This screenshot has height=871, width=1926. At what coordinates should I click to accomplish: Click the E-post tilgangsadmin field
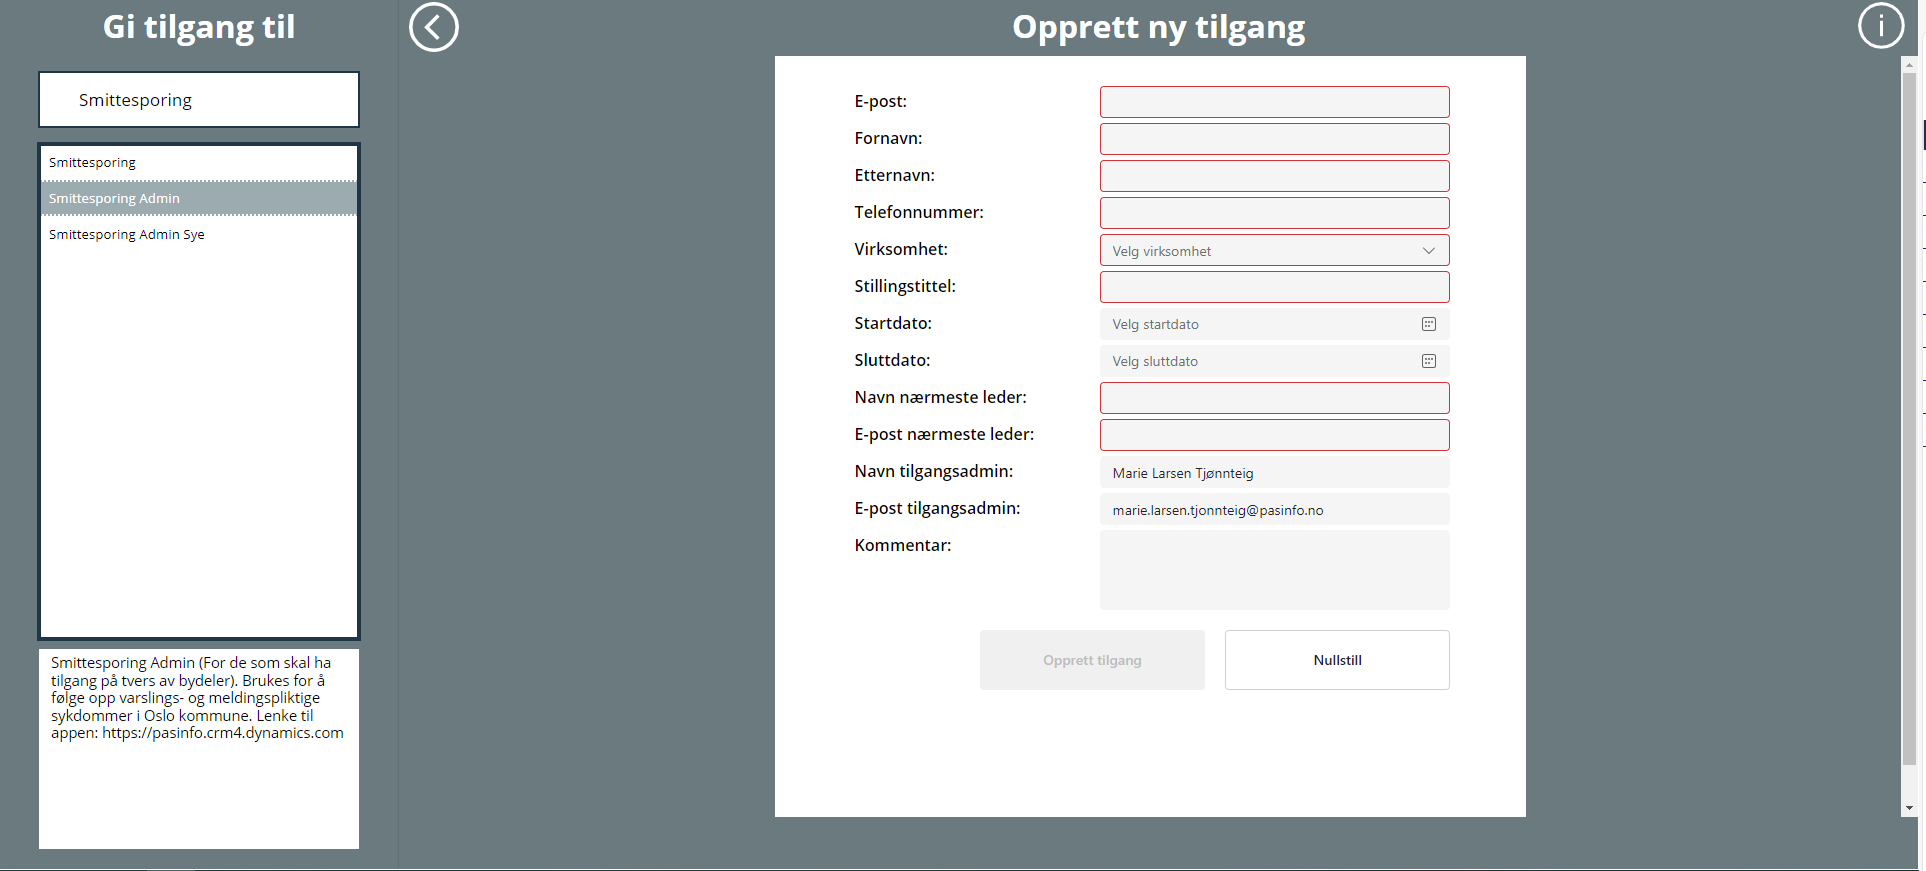pos(1275,509)
